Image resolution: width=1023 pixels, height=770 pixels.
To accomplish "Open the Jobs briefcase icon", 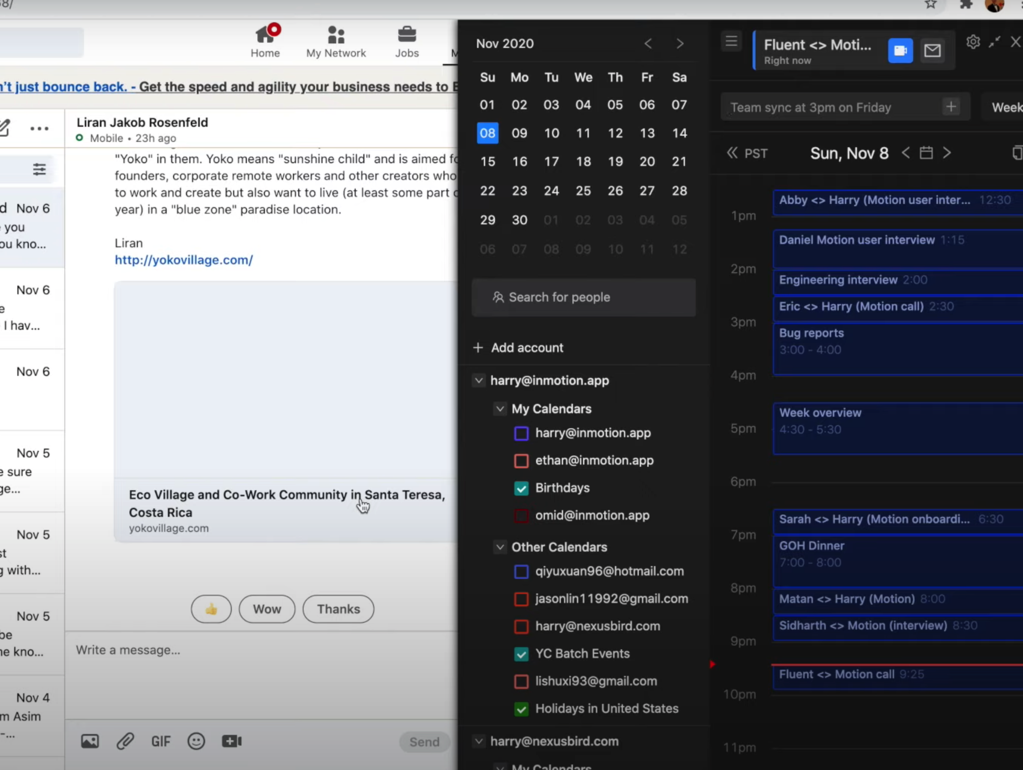I will [406, 42].
